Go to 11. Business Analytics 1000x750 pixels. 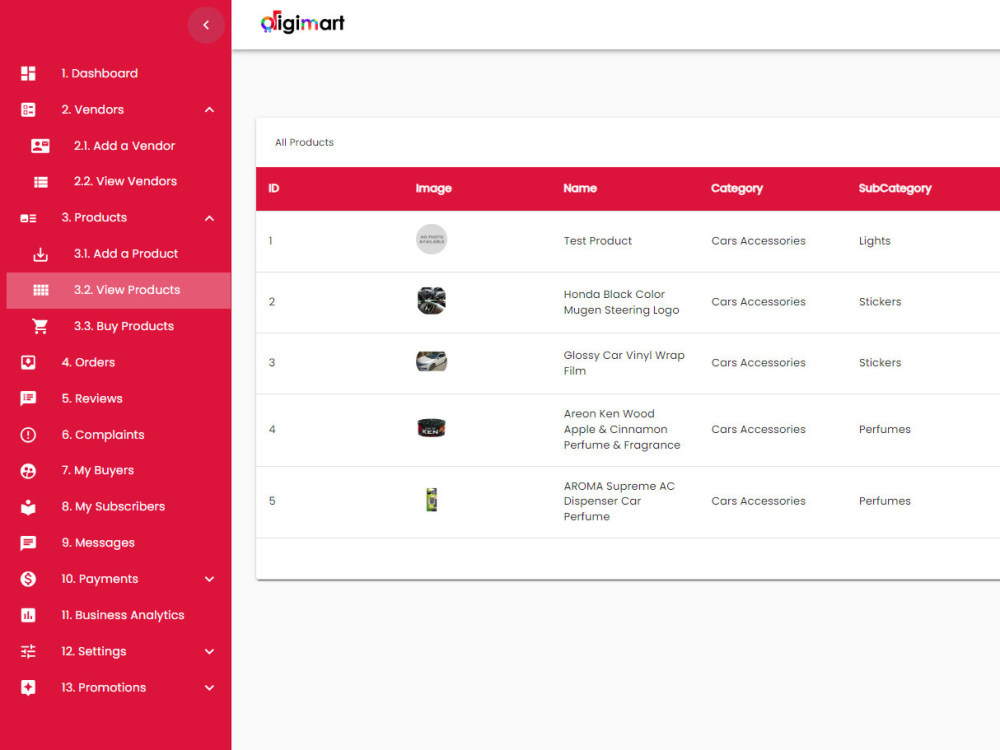[x=122, y=615]
